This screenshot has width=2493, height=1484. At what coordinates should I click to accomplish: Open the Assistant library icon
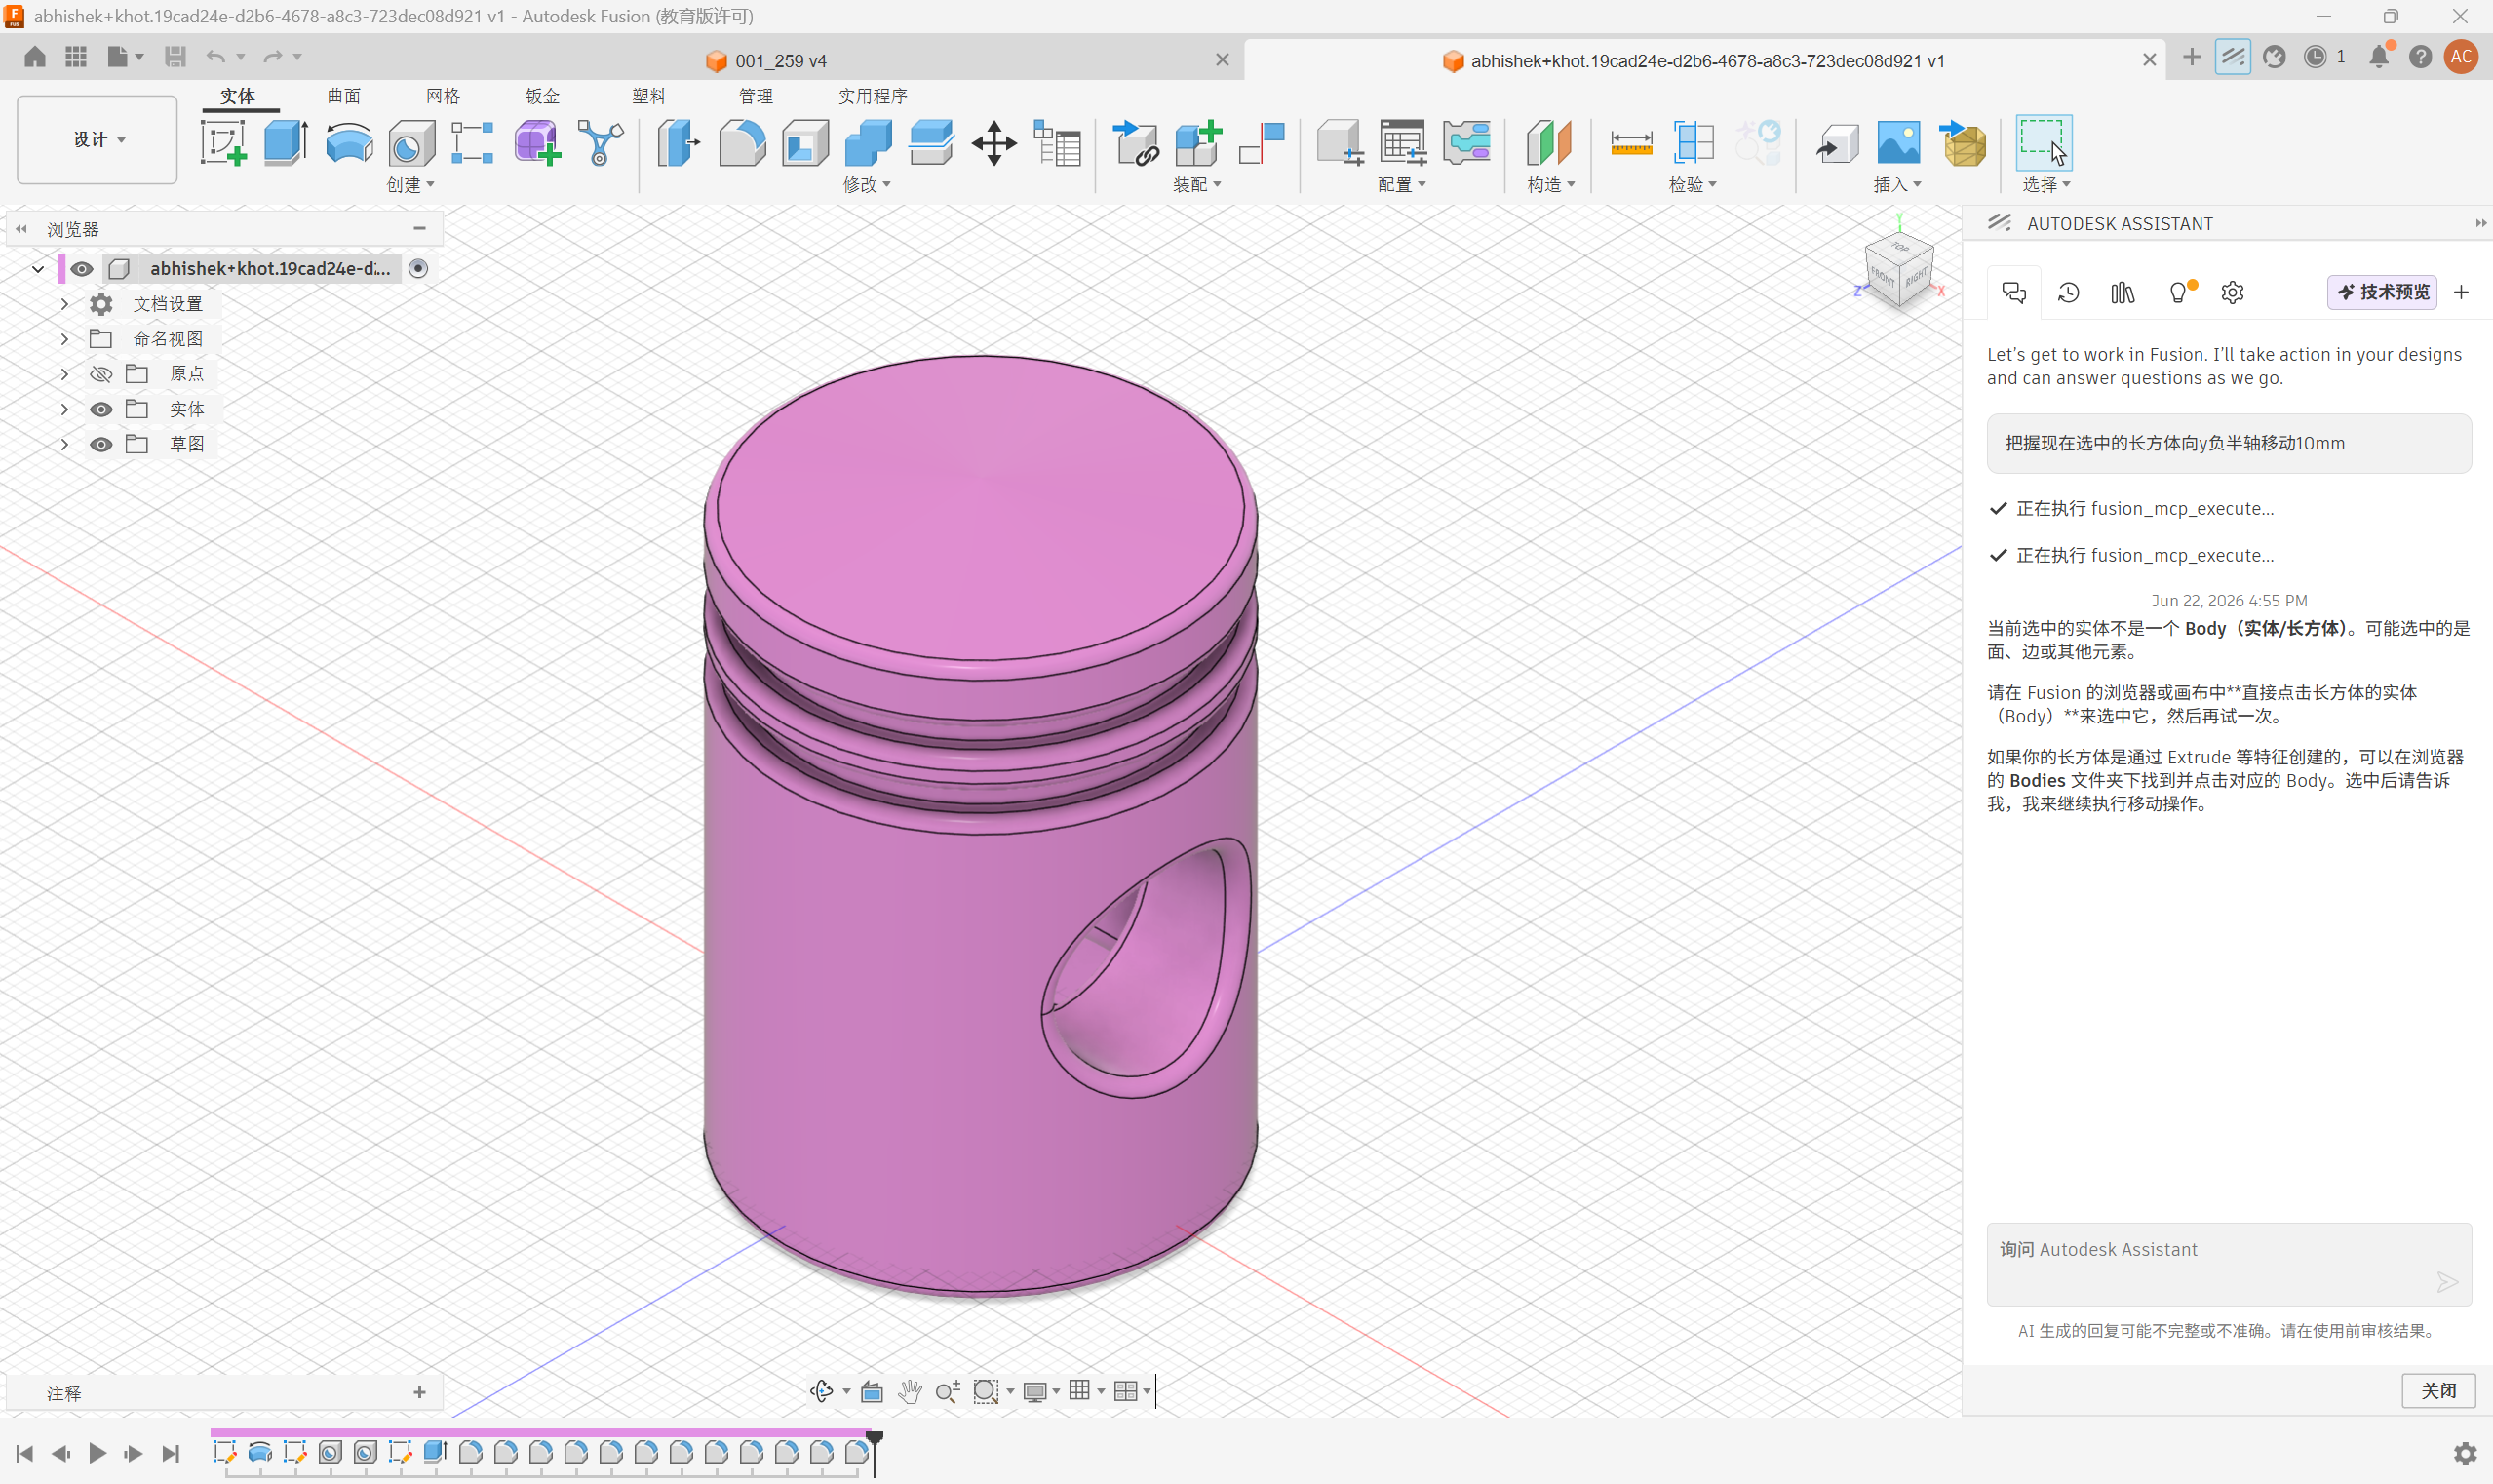click(x=2123, y=292)
